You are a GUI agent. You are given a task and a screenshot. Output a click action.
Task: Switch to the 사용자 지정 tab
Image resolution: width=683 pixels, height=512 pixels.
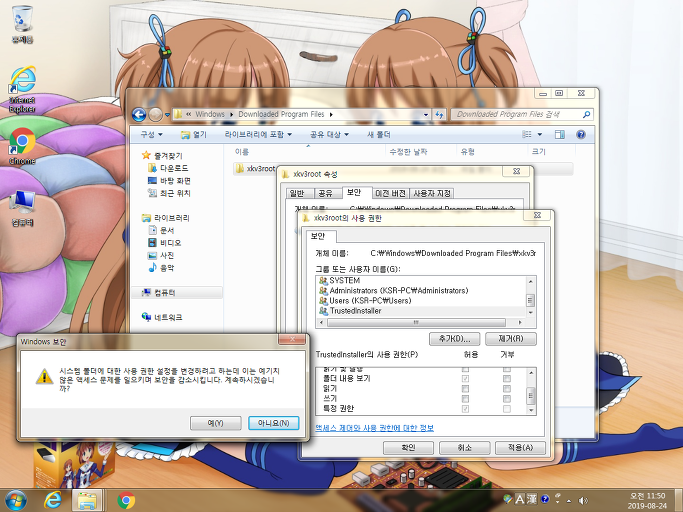tap(432, 193)
